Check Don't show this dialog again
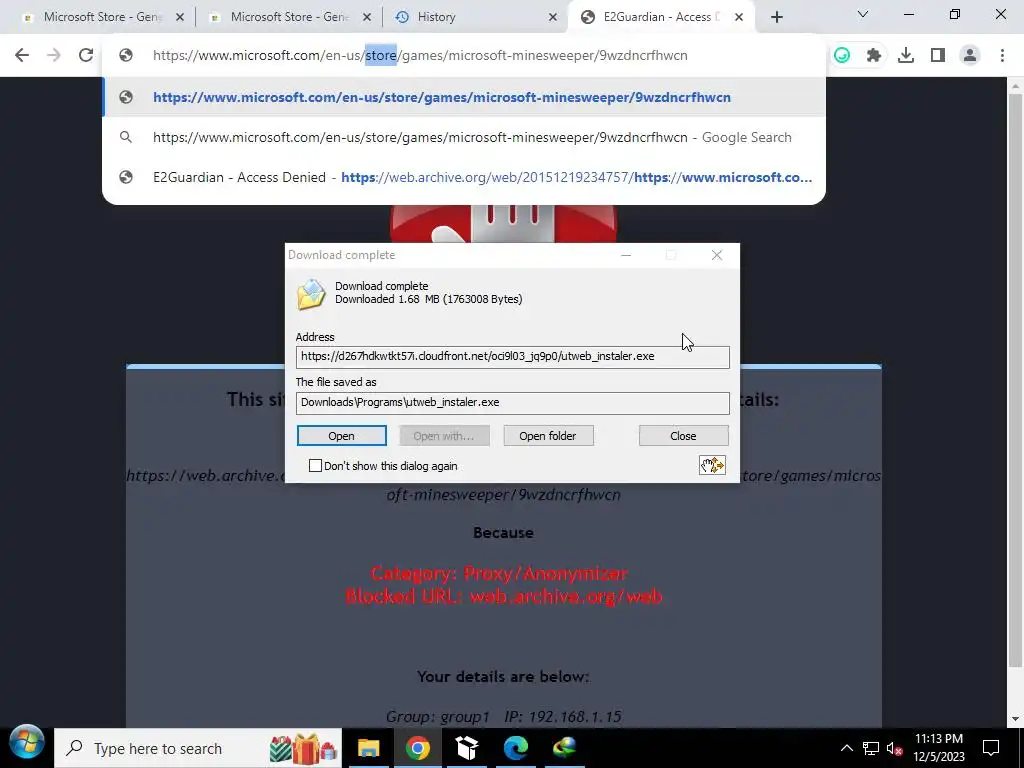Screen dimensions: 1024x768 pyautogui.click(x=315, y=466)
